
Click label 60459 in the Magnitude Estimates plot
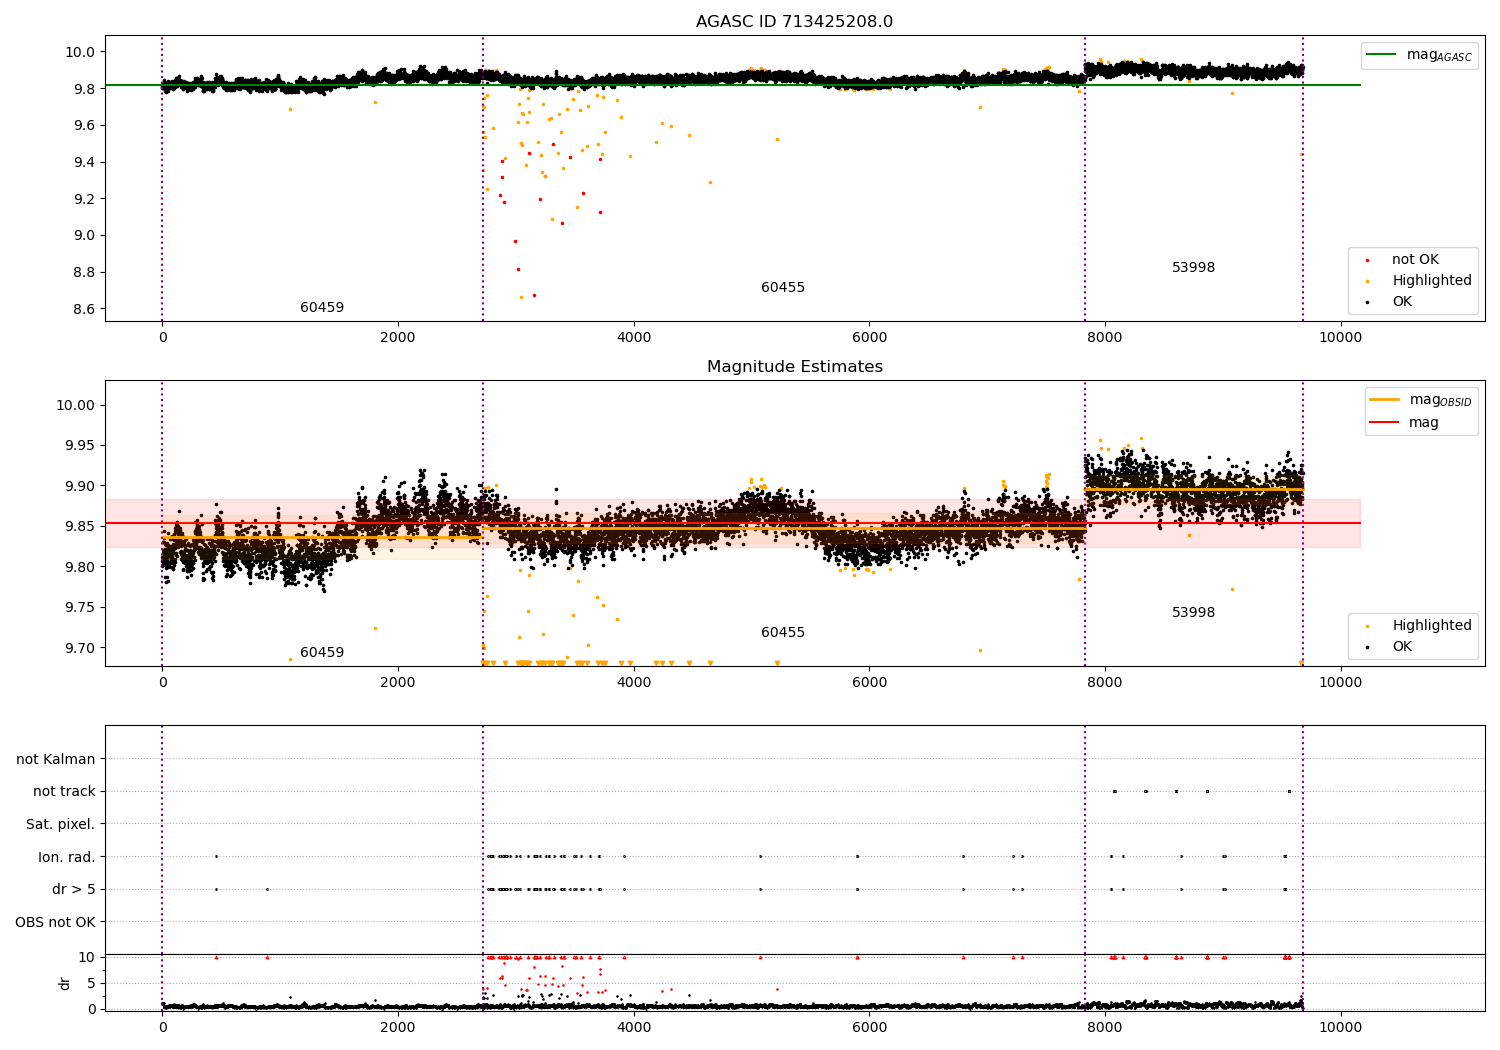click(x=322, y=653)
